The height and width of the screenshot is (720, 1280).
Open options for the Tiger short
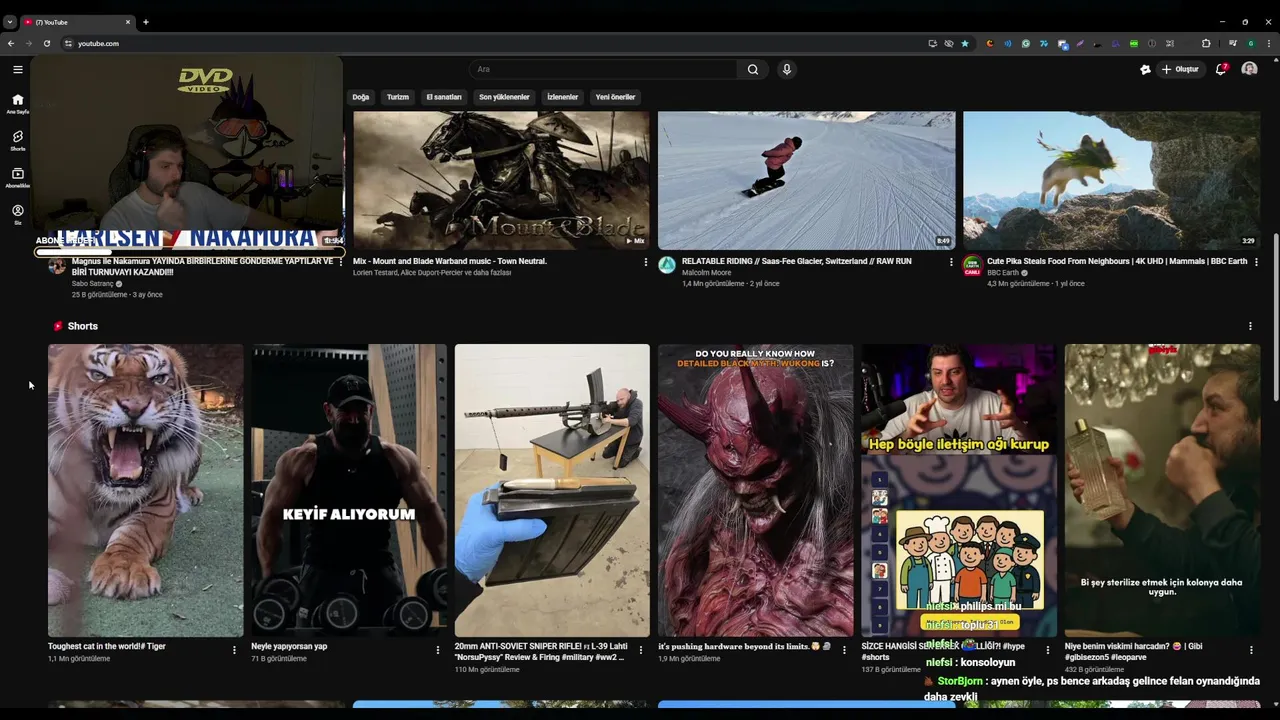(x=234, y=650)
